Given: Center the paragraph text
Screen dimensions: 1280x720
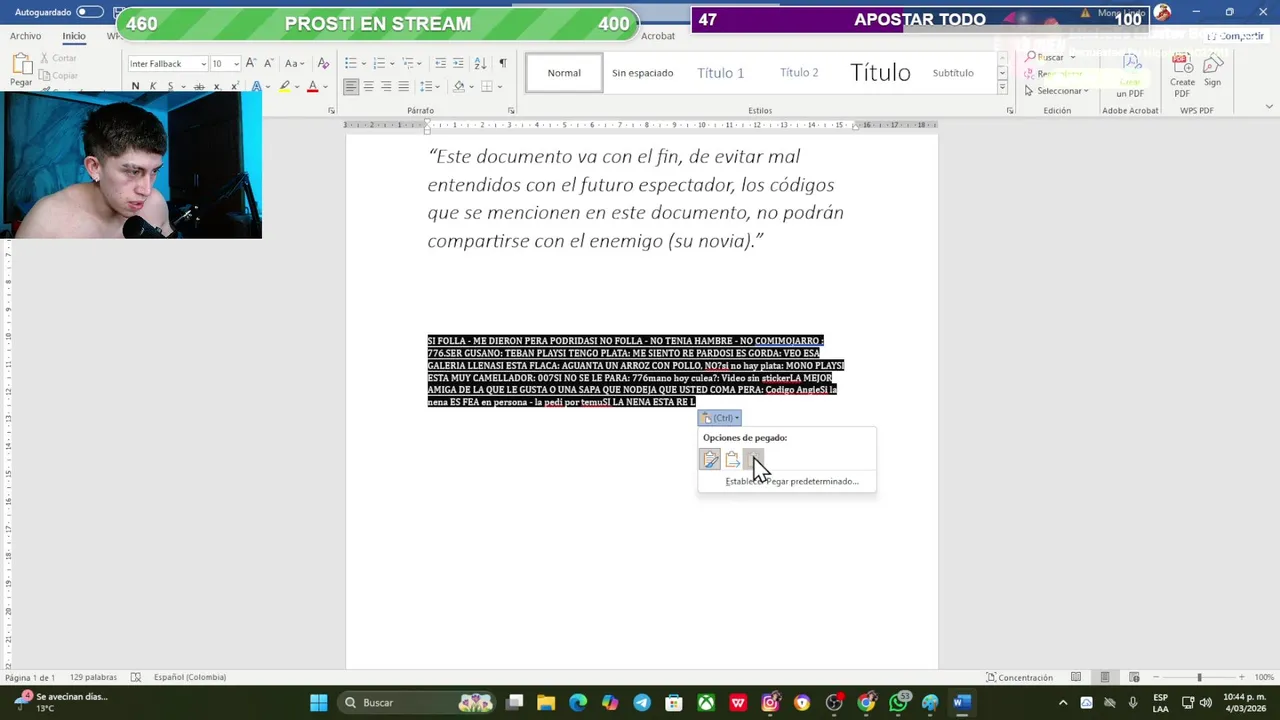Looking at the screenshot, I should click(368, 87).
